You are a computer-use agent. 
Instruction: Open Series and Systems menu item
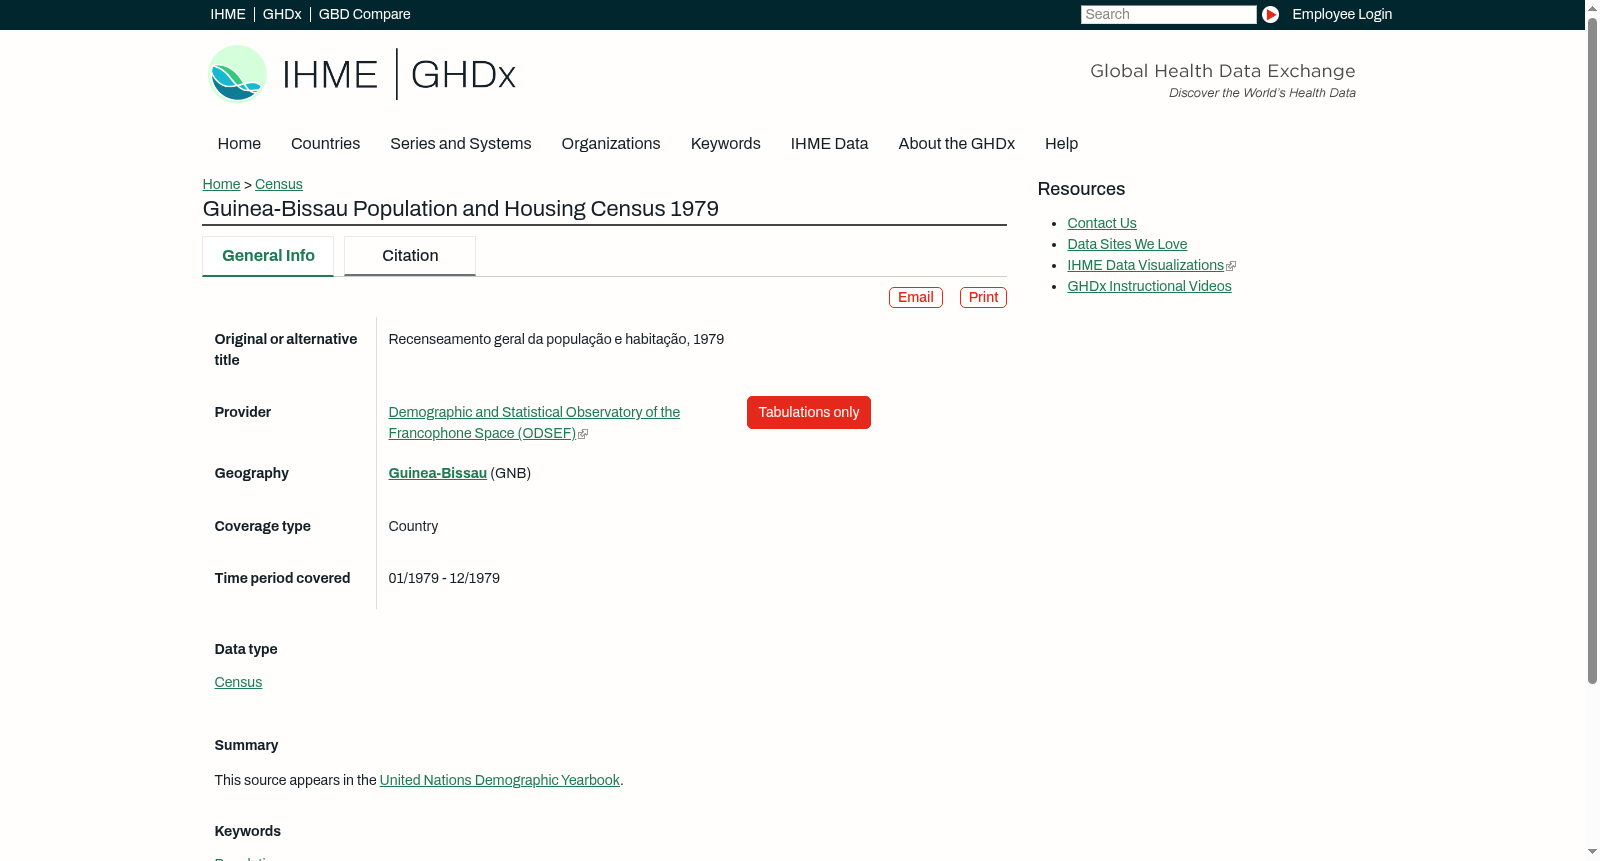tap(461, 144)
